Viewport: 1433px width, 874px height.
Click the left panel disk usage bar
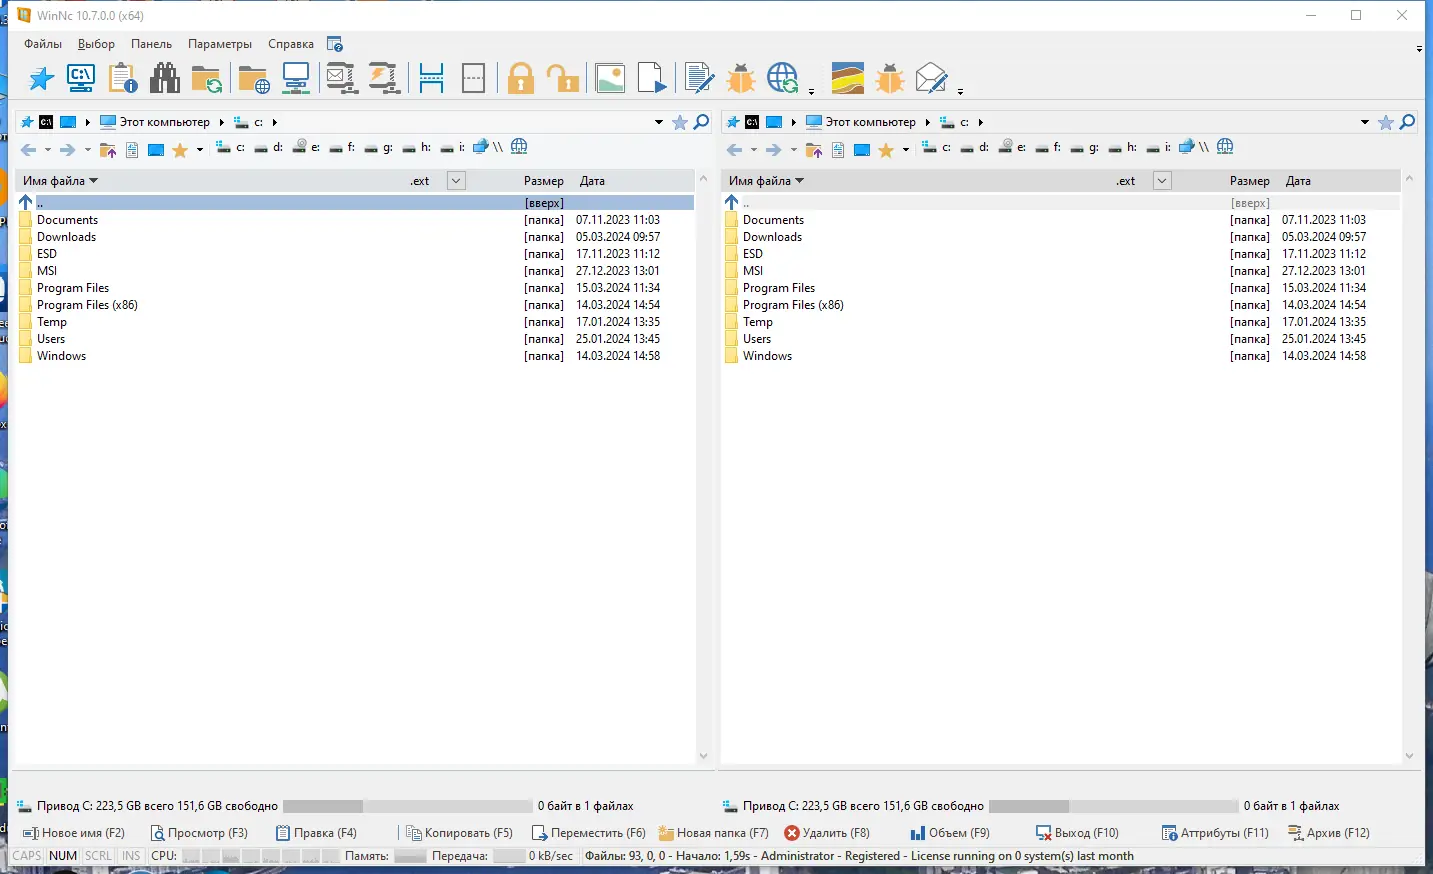[408, 805]
